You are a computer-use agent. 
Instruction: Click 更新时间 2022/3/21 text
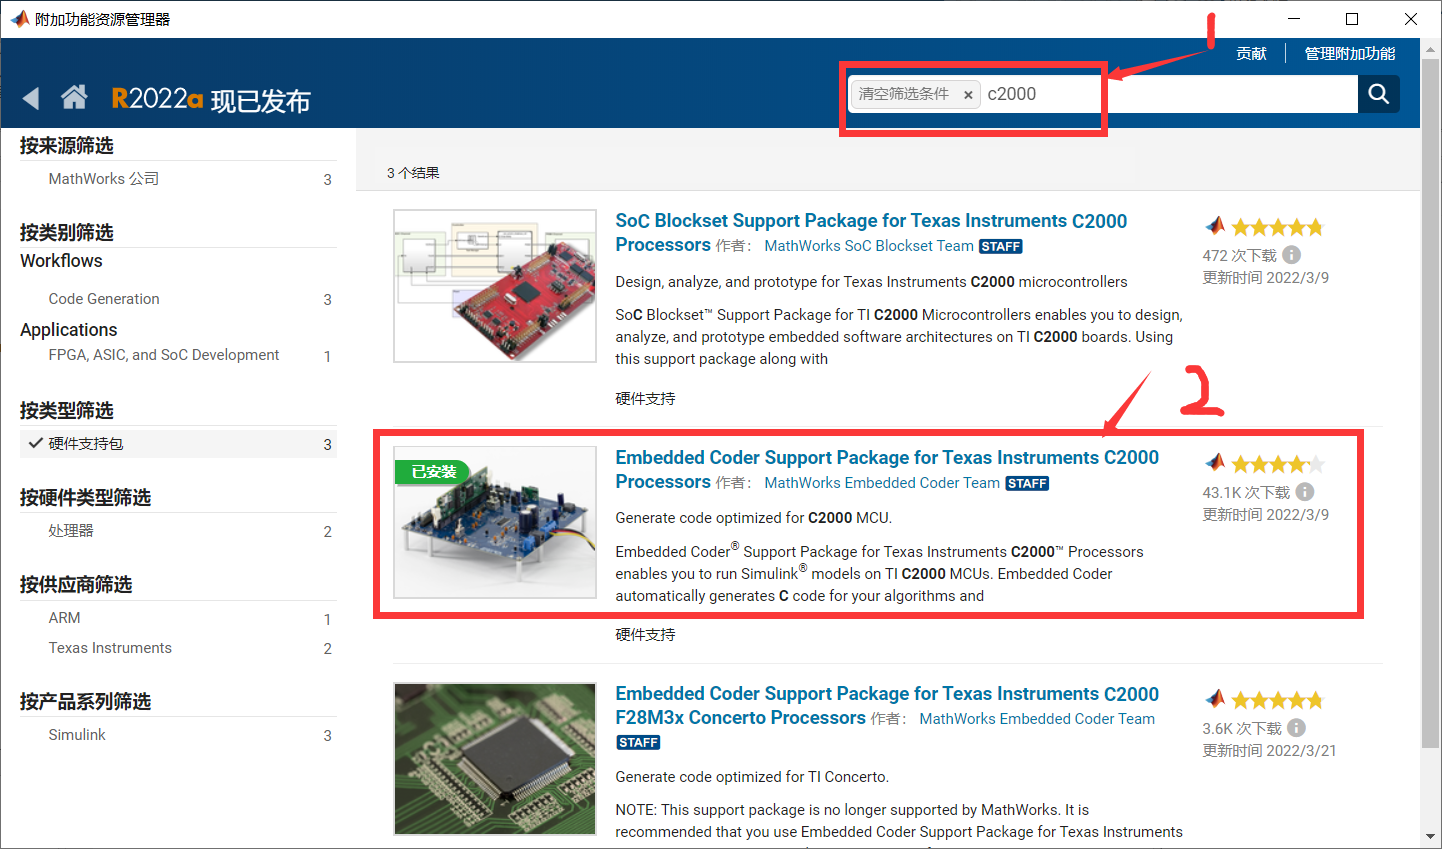[1269, 751]
